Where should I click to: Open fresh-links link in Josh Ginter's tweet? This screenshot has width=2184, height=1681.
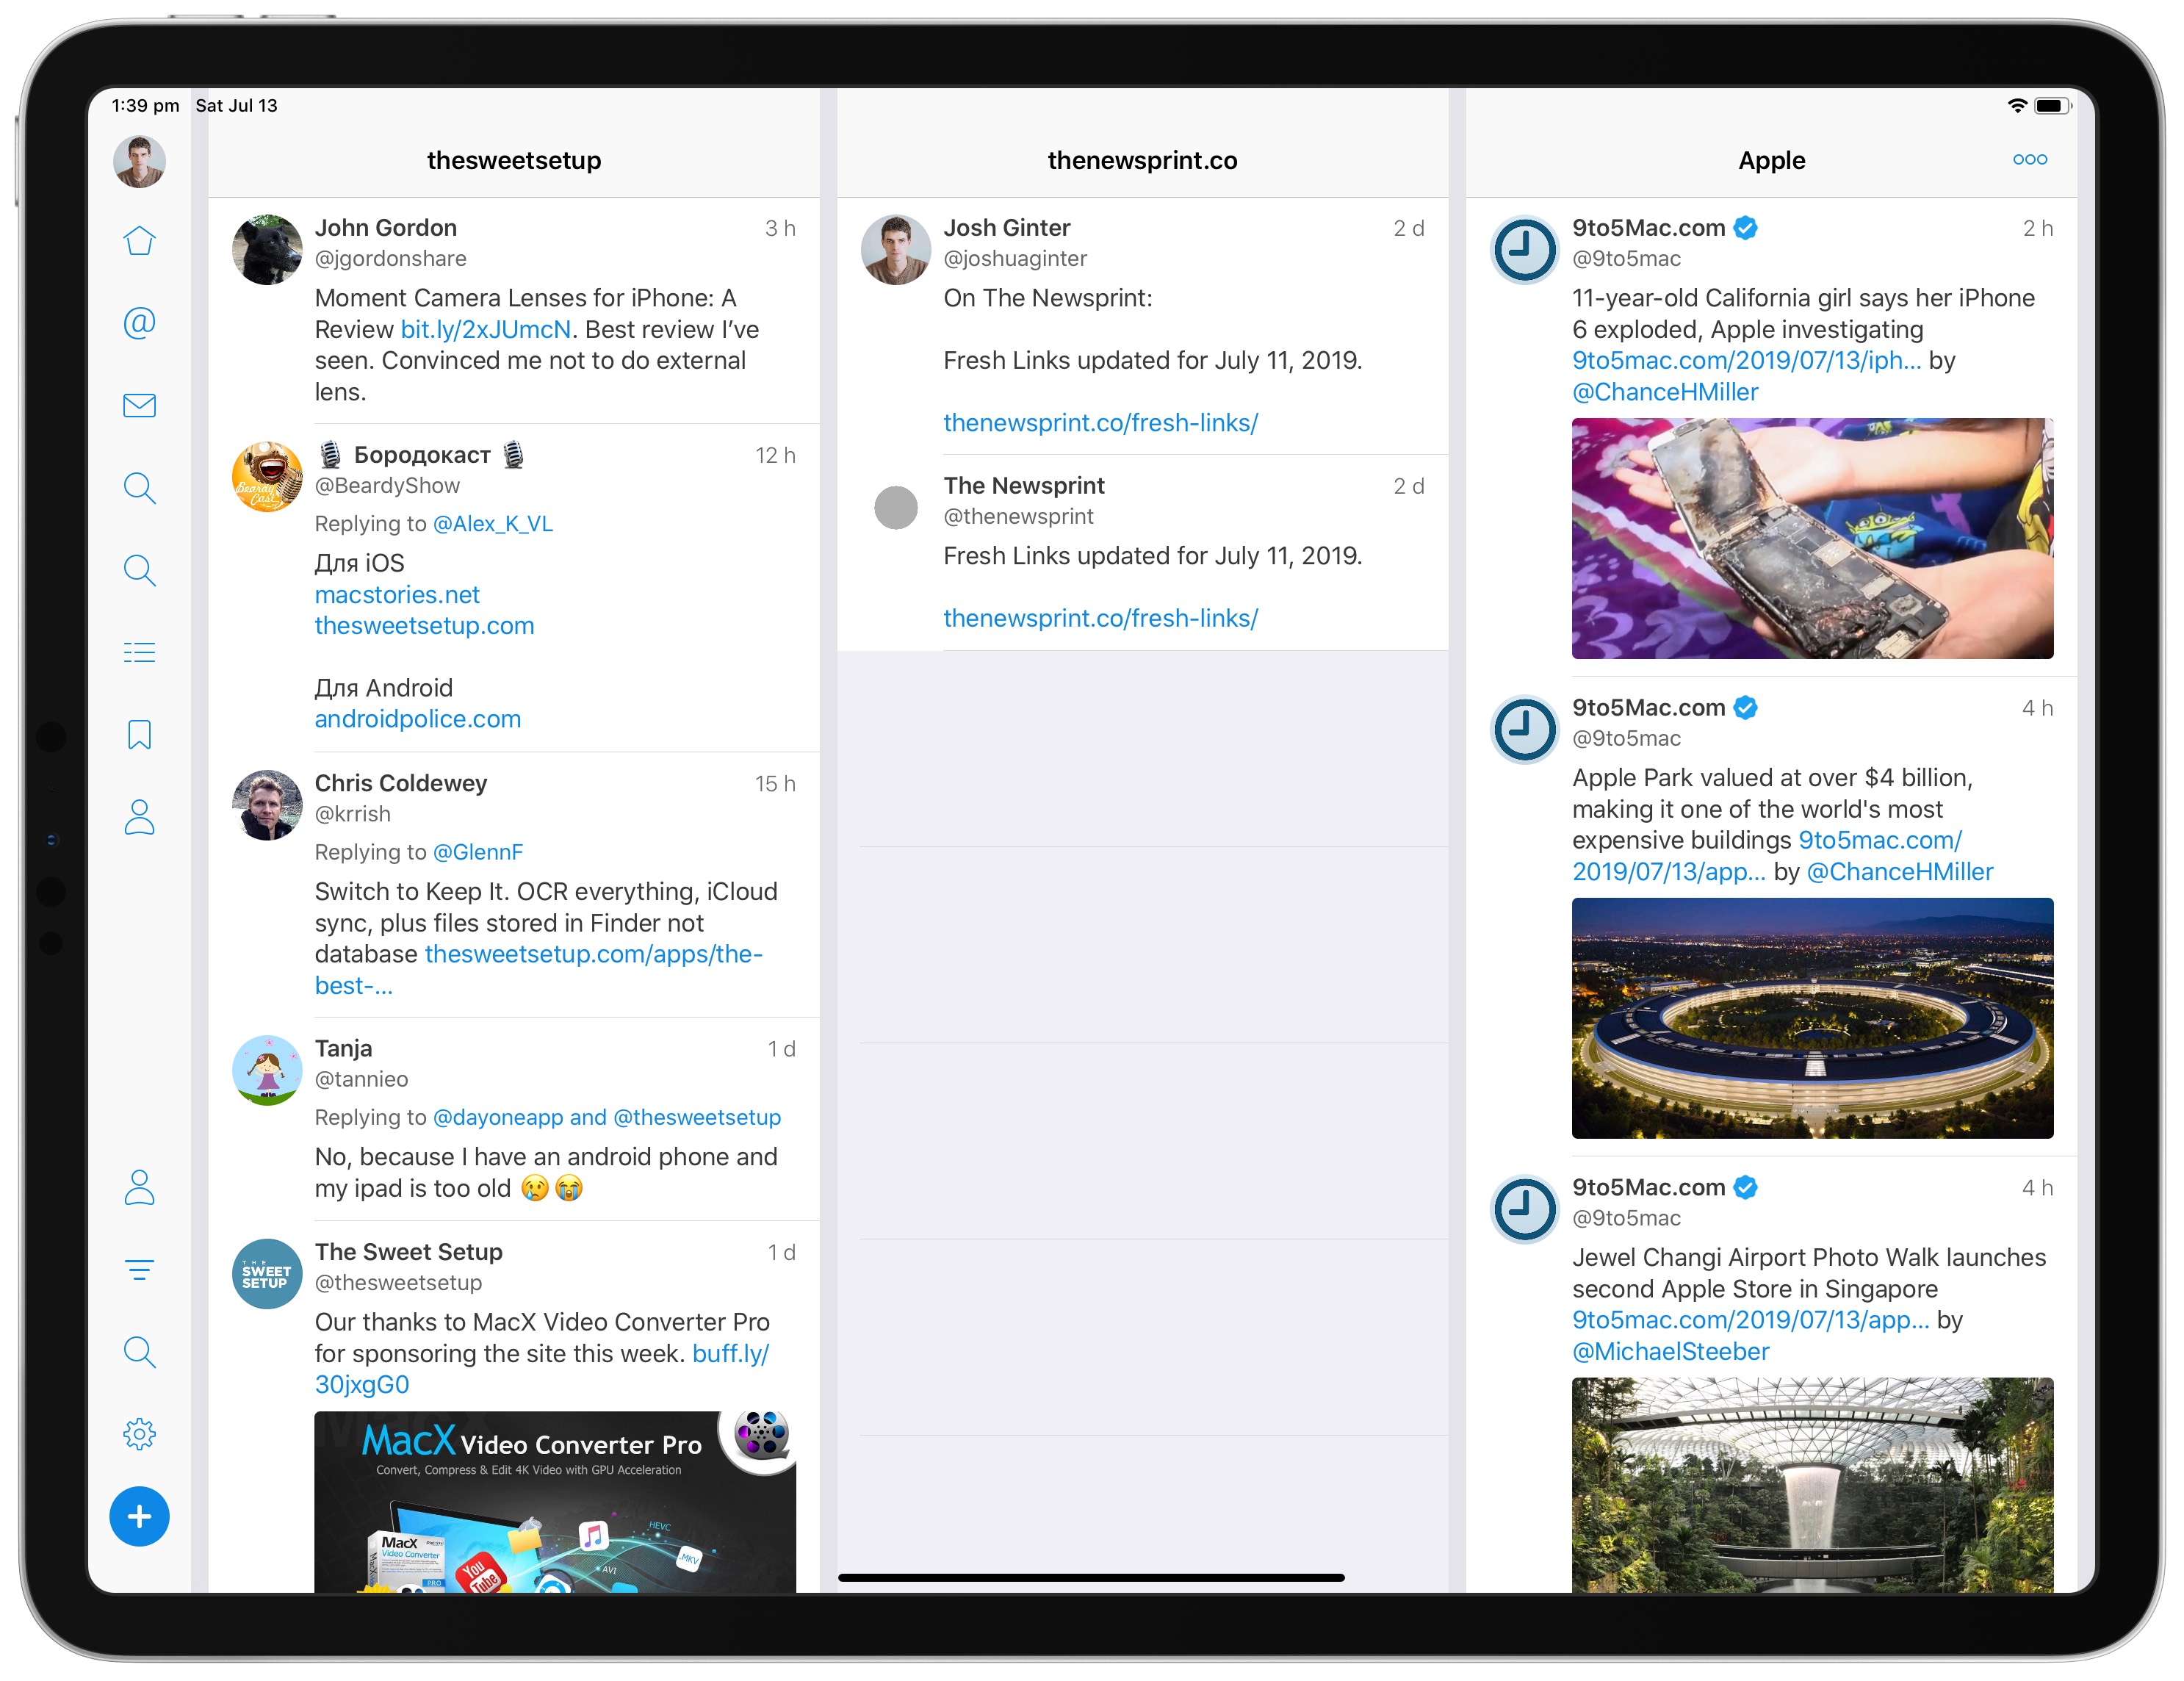pos(1101,423)
